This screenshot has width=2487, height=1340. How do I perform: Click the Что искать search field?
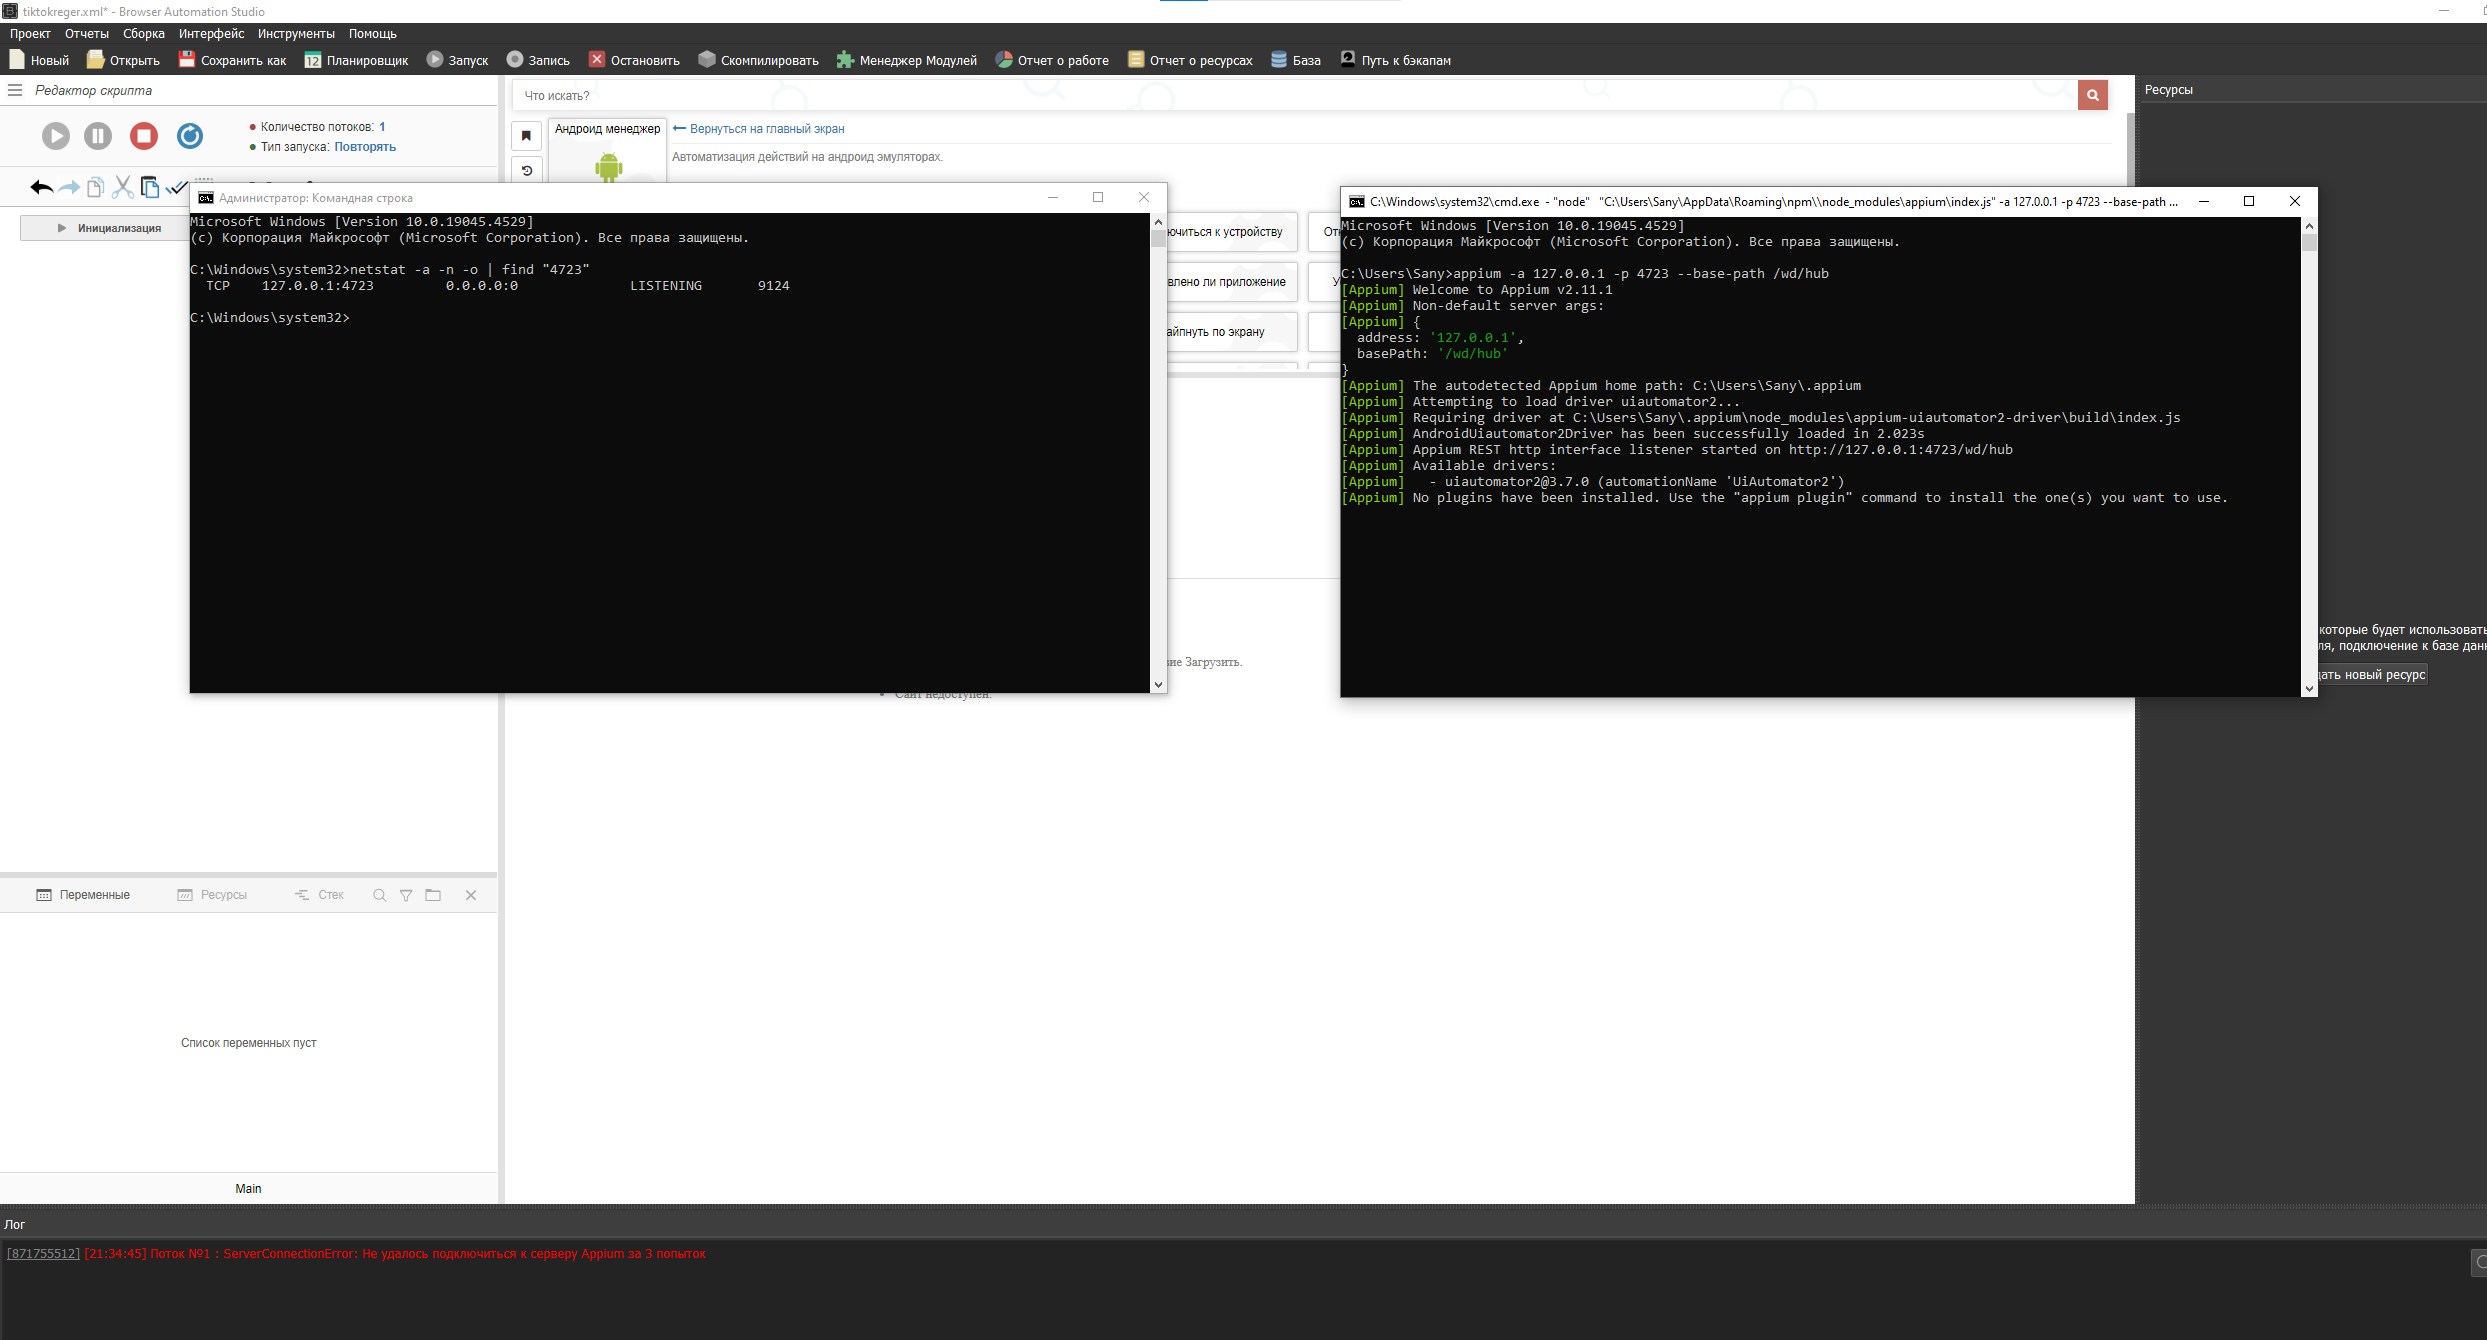pyautogui.click(x=1290, y=95)
